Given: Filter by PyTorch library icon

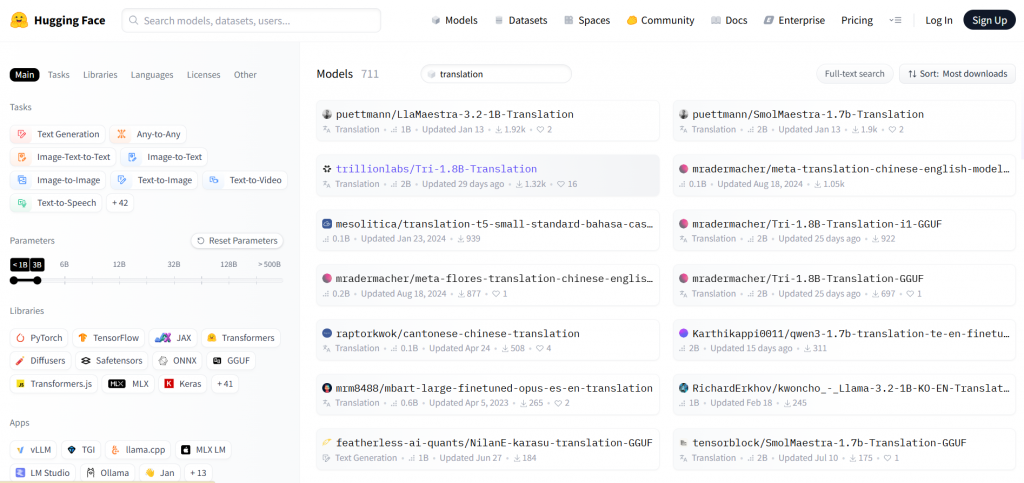Looking at the screenshot, I should click(20, 338).
